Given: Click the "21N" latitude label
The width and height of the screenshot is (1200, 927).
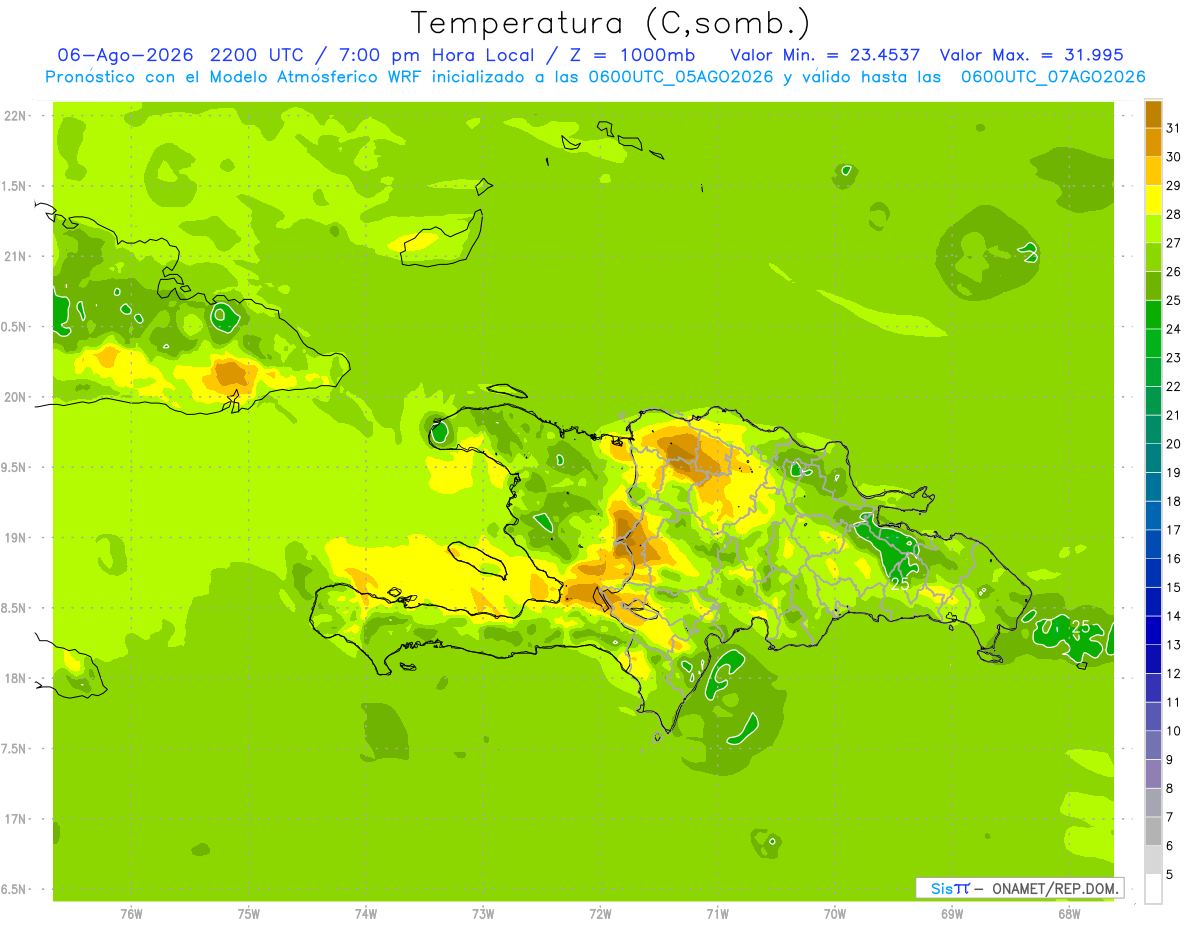Looking at the screenshot, I should 14,256.
